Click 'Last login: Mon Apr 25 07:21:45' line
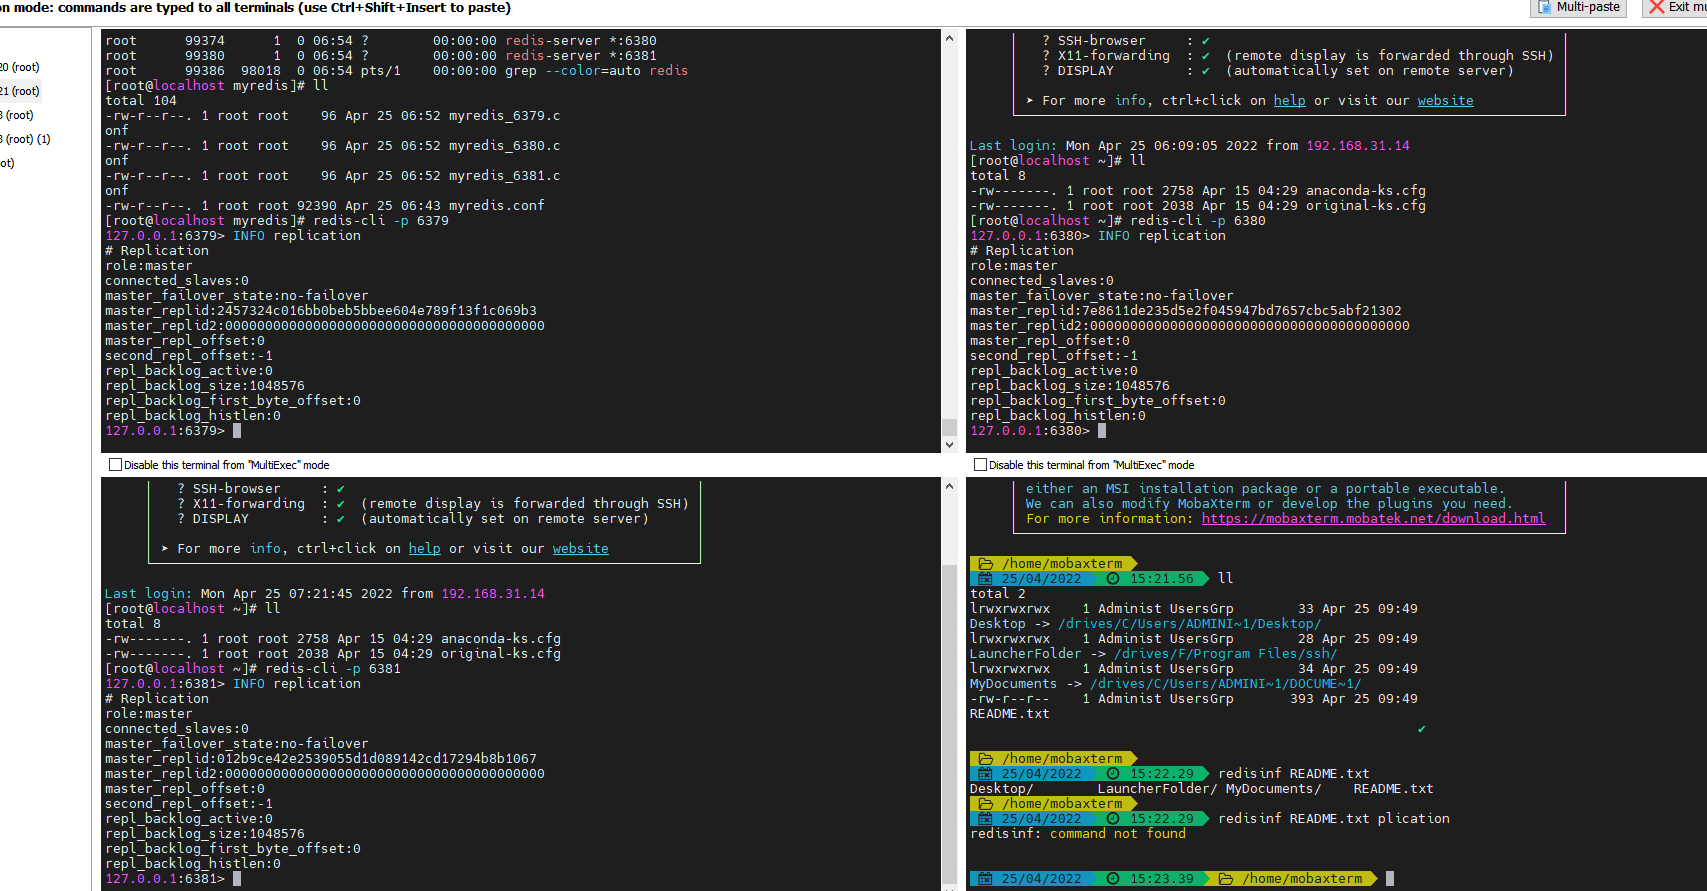This screenshot has width=1707, height=891. [325, 594]
